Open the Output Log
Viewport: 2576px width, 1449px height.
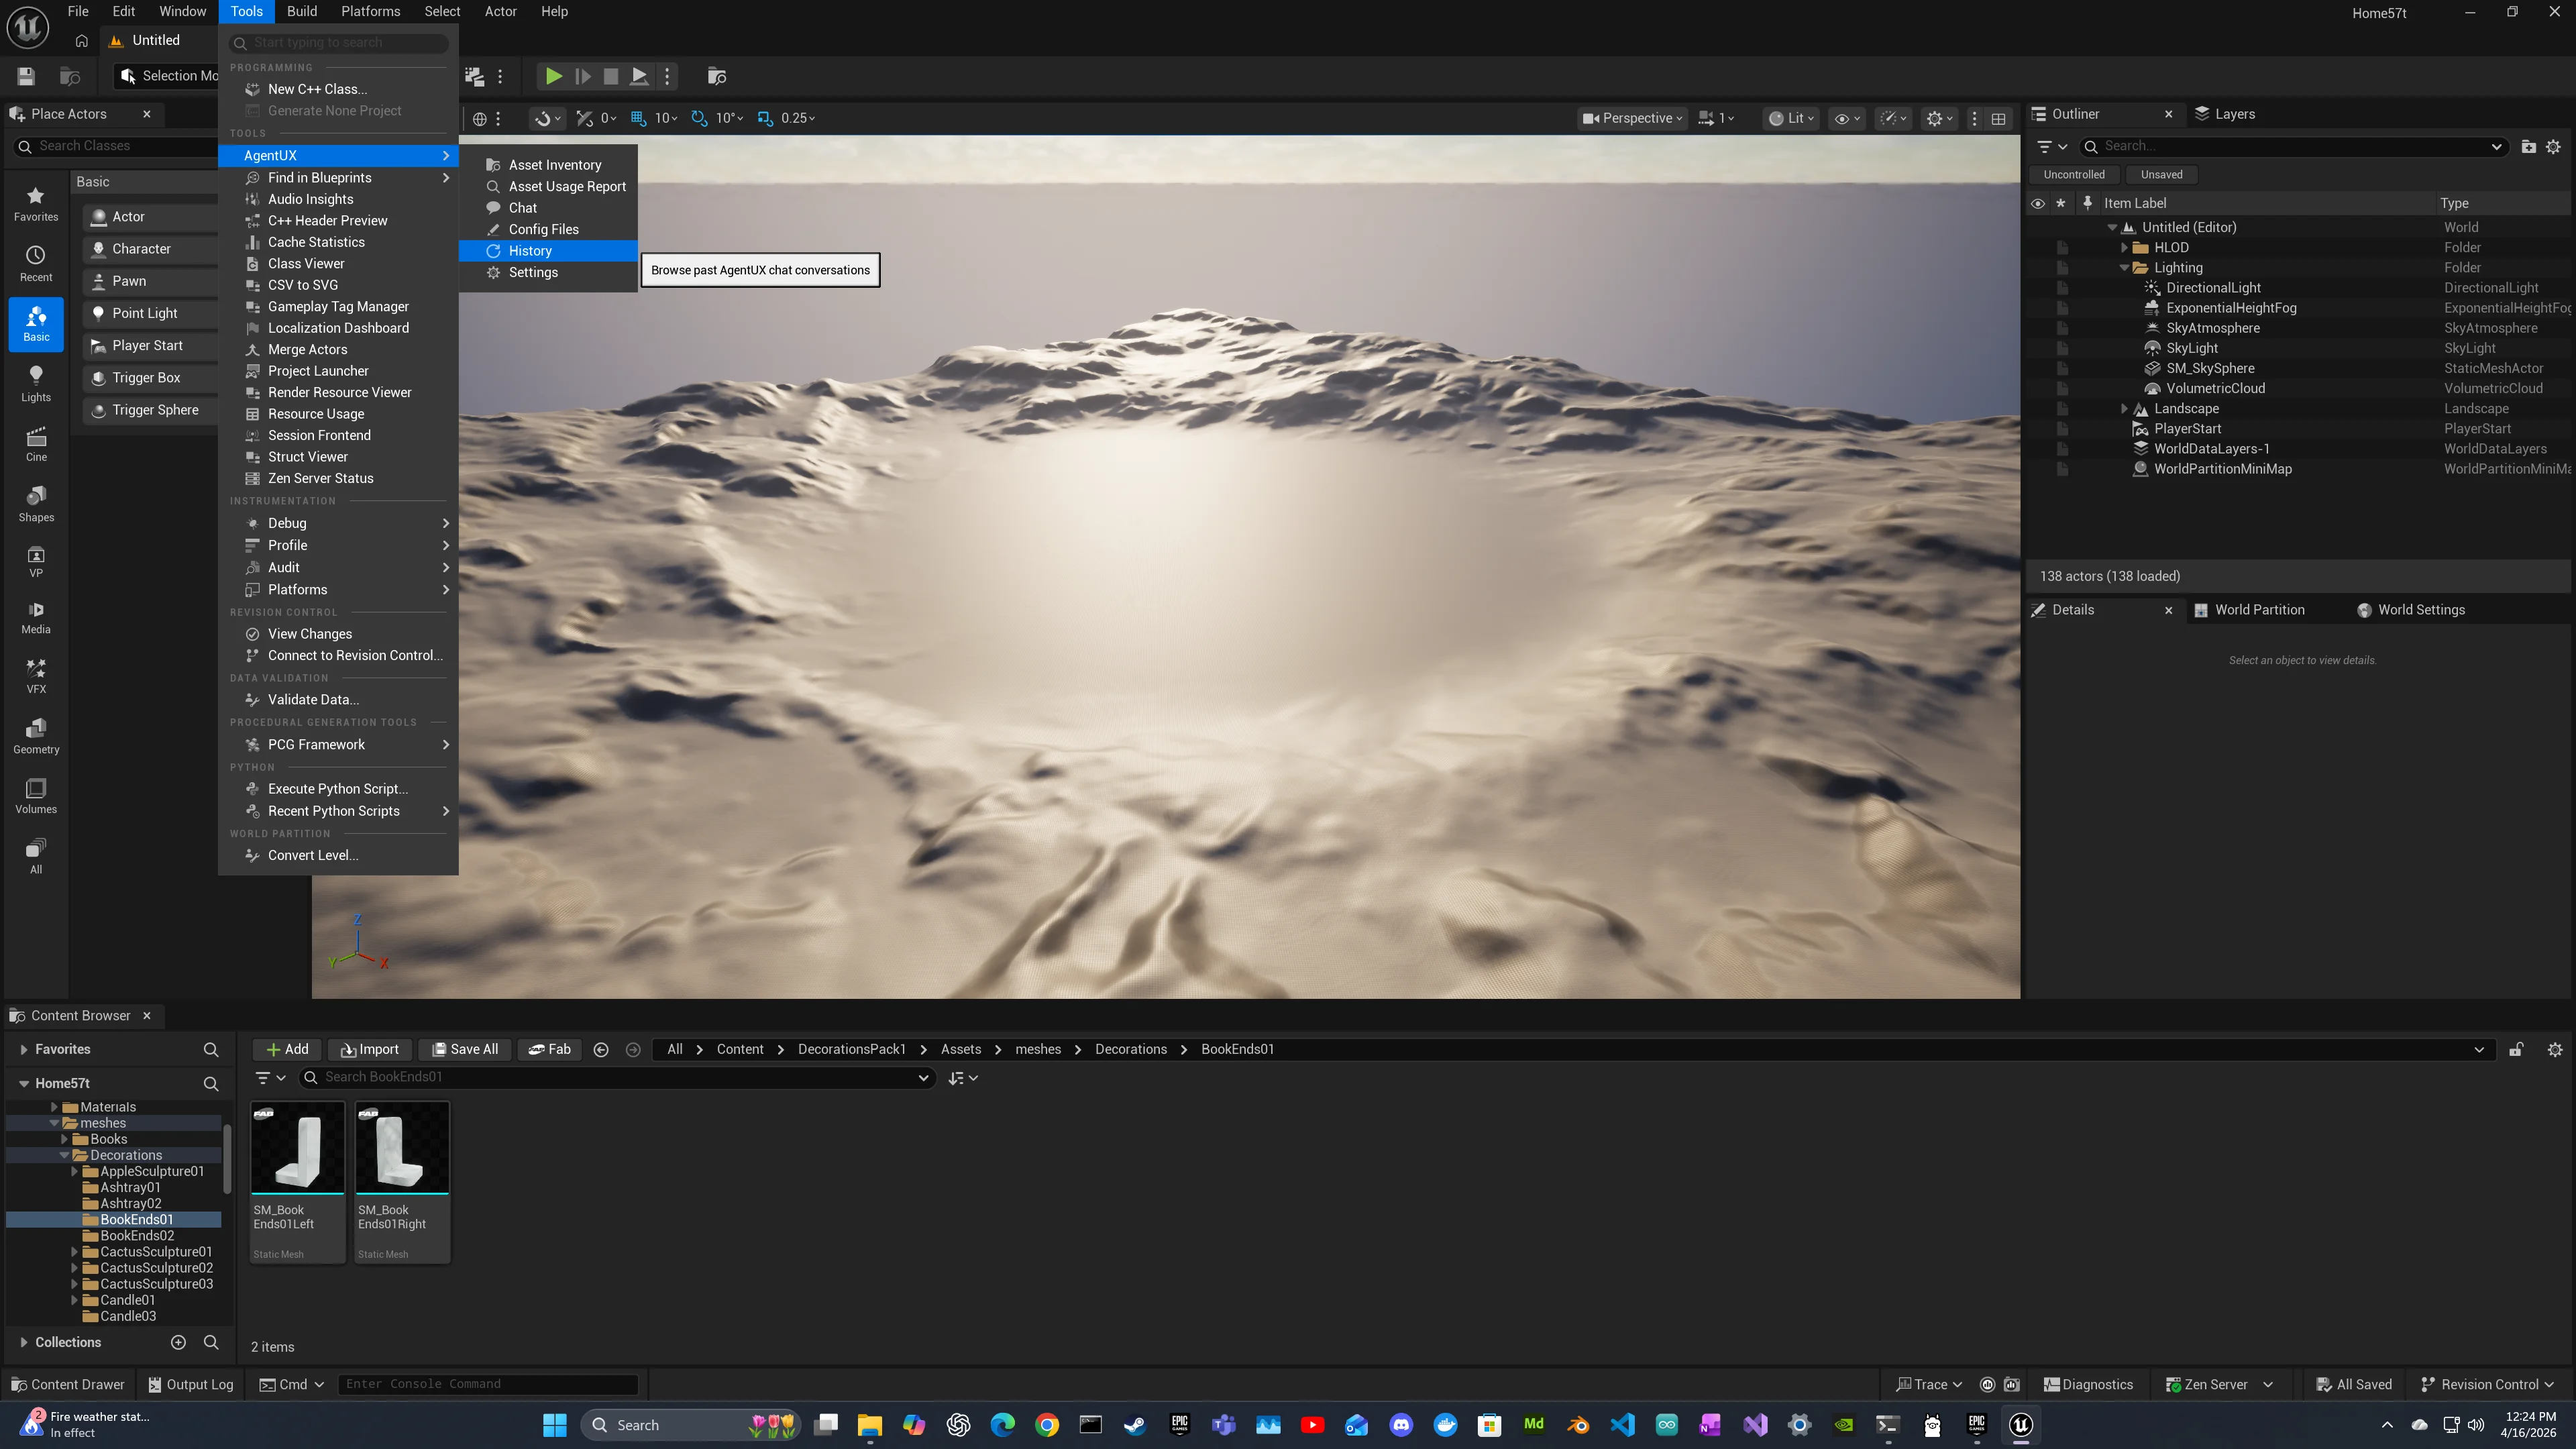tap(190, 1384)
